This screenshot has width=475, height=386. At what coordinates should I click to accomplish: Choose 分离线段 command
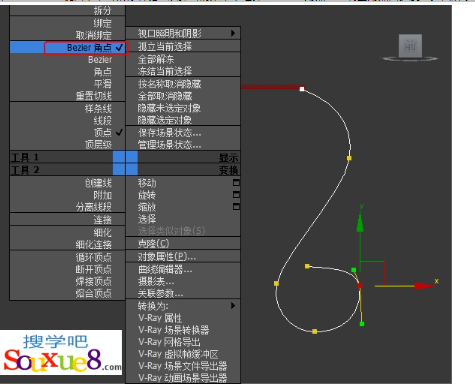67,207
